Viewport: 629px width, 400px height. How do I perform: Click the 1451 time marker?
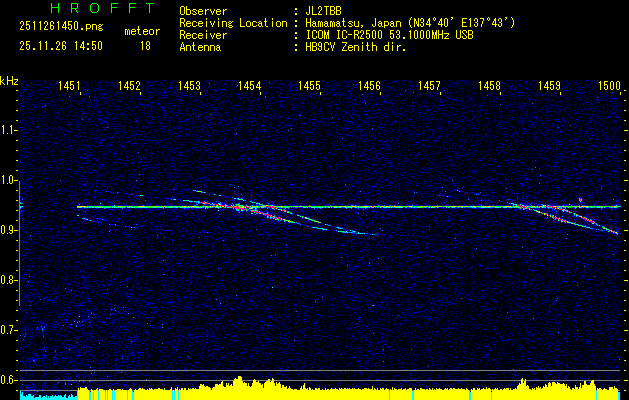(x=70, y=87)
